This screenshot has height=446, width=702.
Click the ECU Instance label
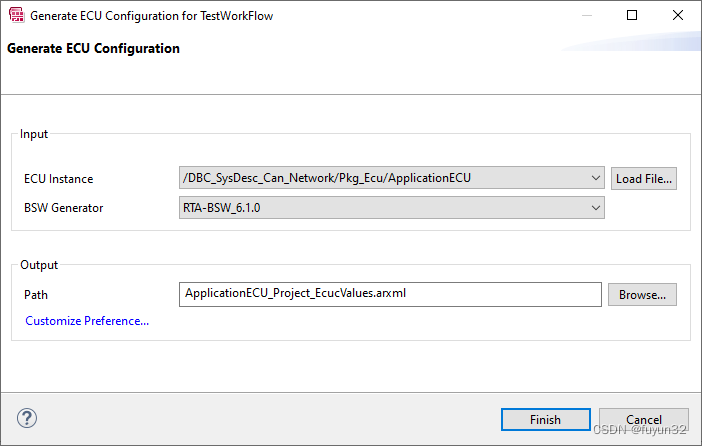[x=59, y=179]
